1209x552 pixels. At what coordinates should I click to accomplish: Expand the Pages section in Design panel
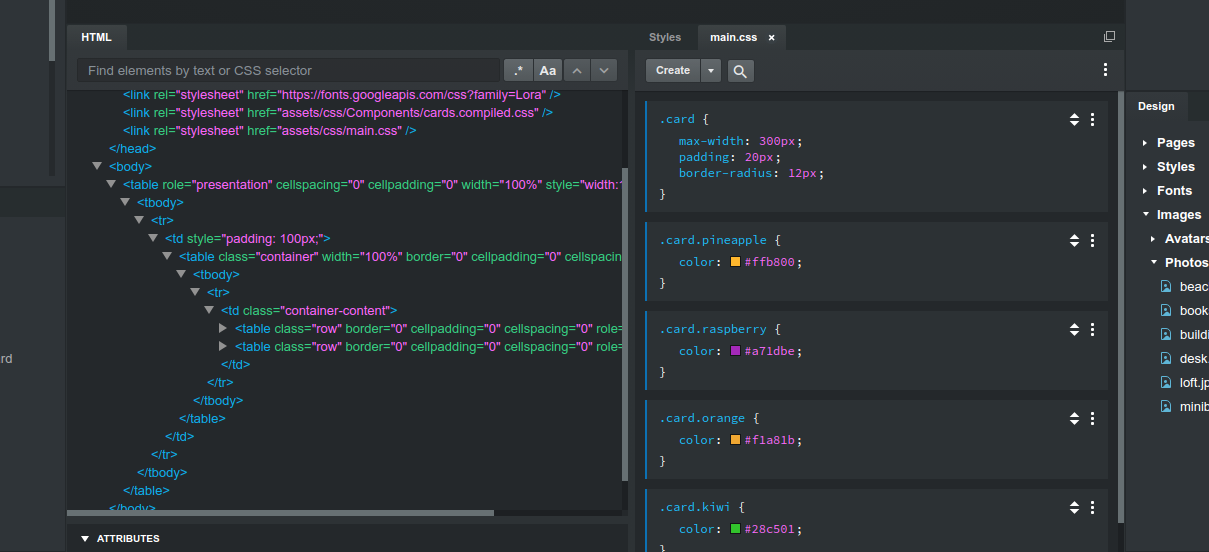tap(1145, 143)
